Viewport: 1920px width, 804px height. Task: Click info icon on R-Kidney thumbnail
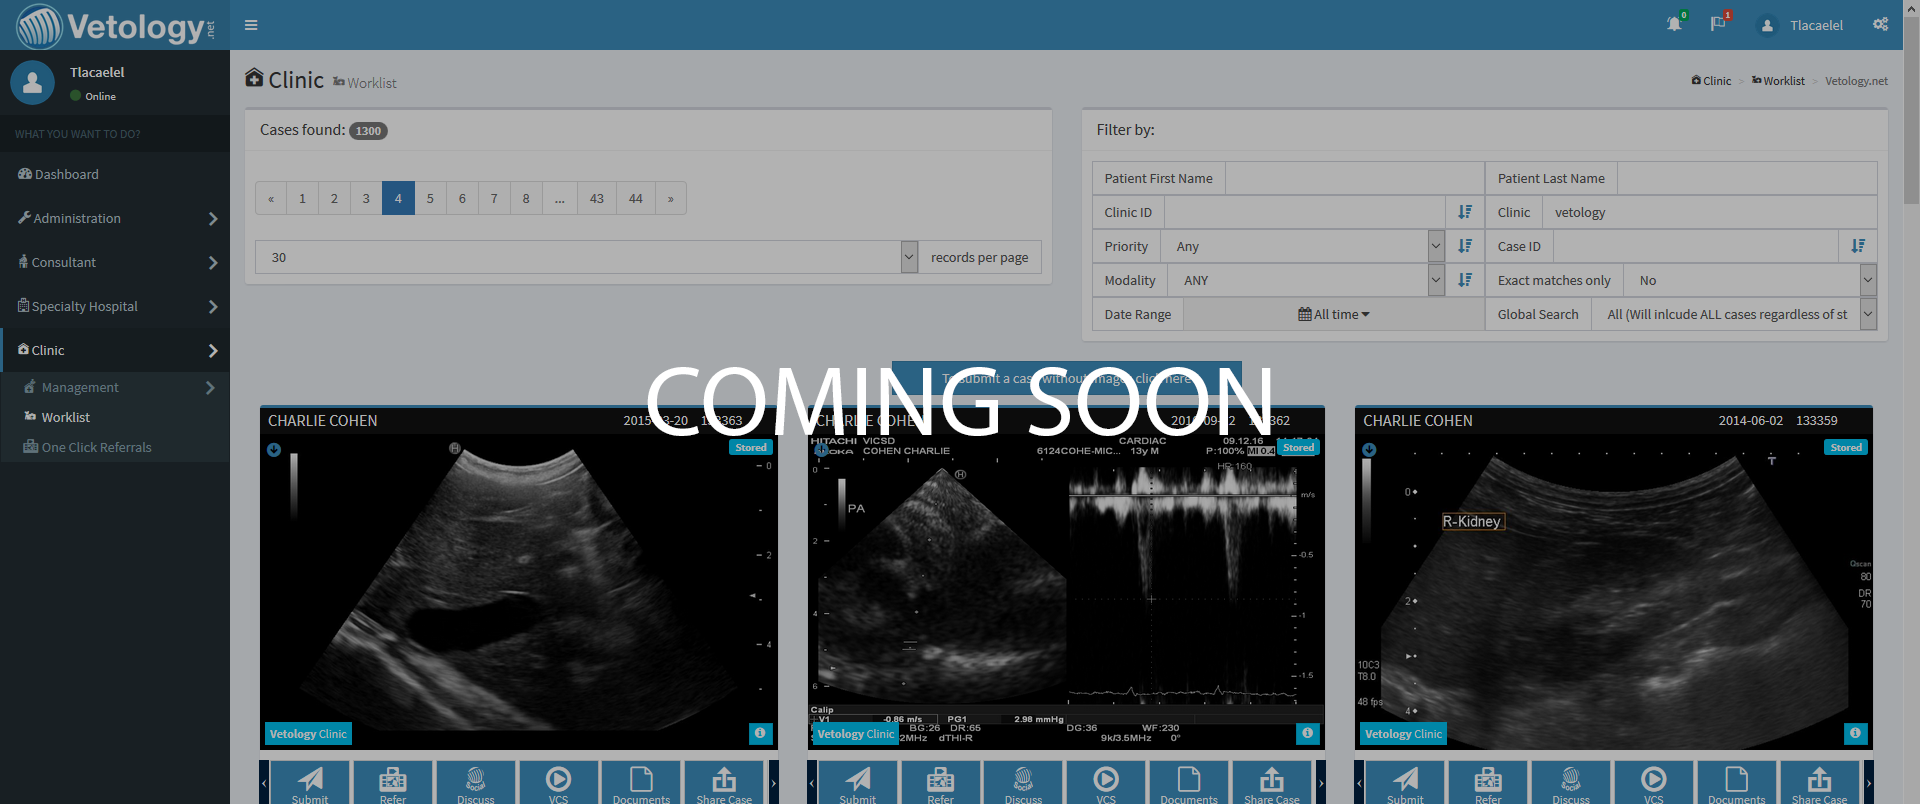point(1855,733)
